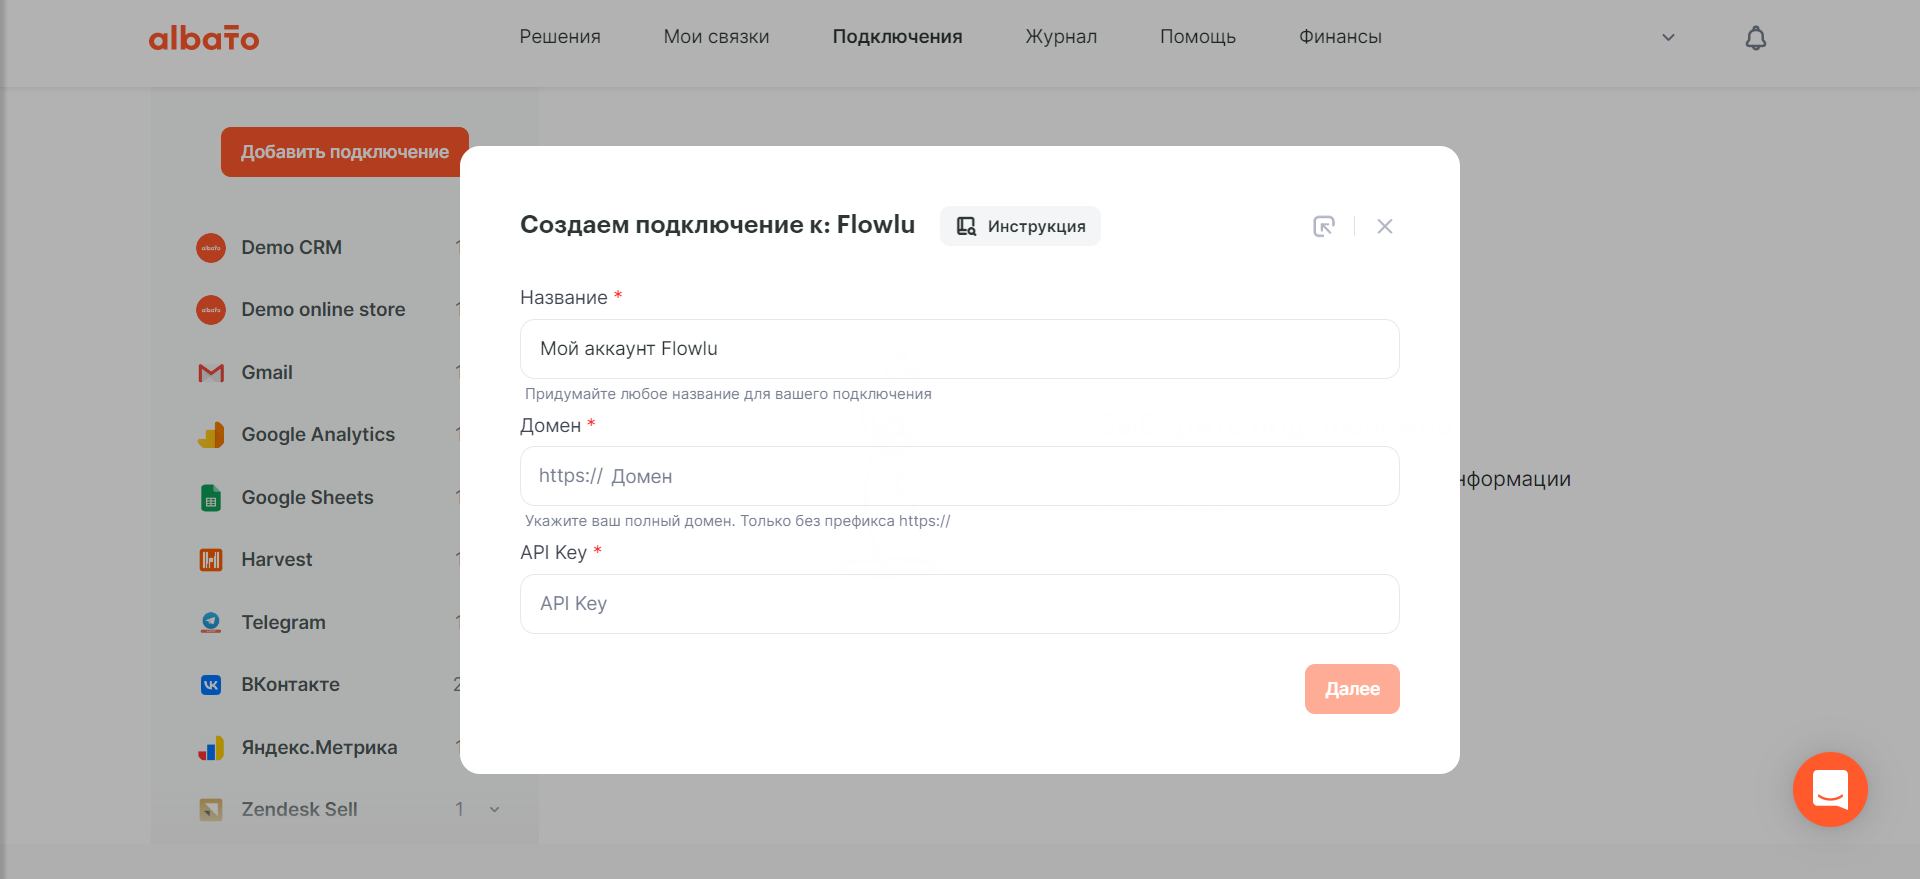Select the Gmail label
The image size is (1920, 879).
(267, 372)
